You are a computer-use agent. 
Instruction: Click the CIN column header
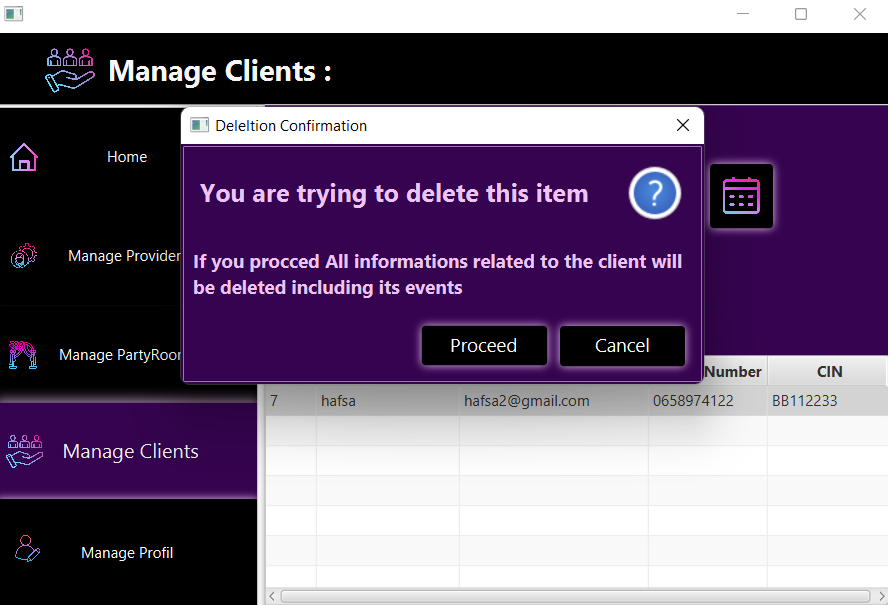point(827,372)
